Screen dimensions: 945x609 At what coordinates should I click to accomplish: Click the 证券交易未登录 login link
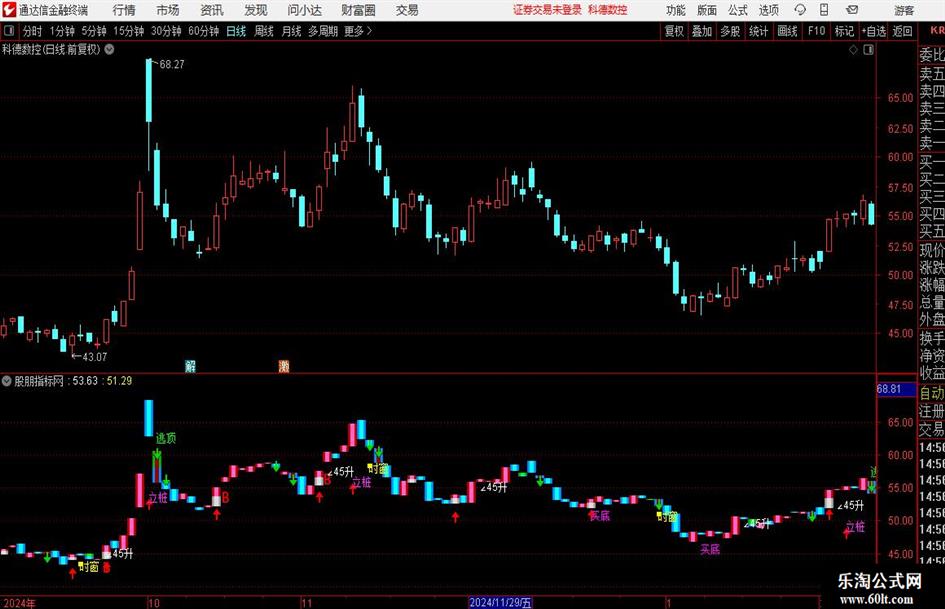547,10
